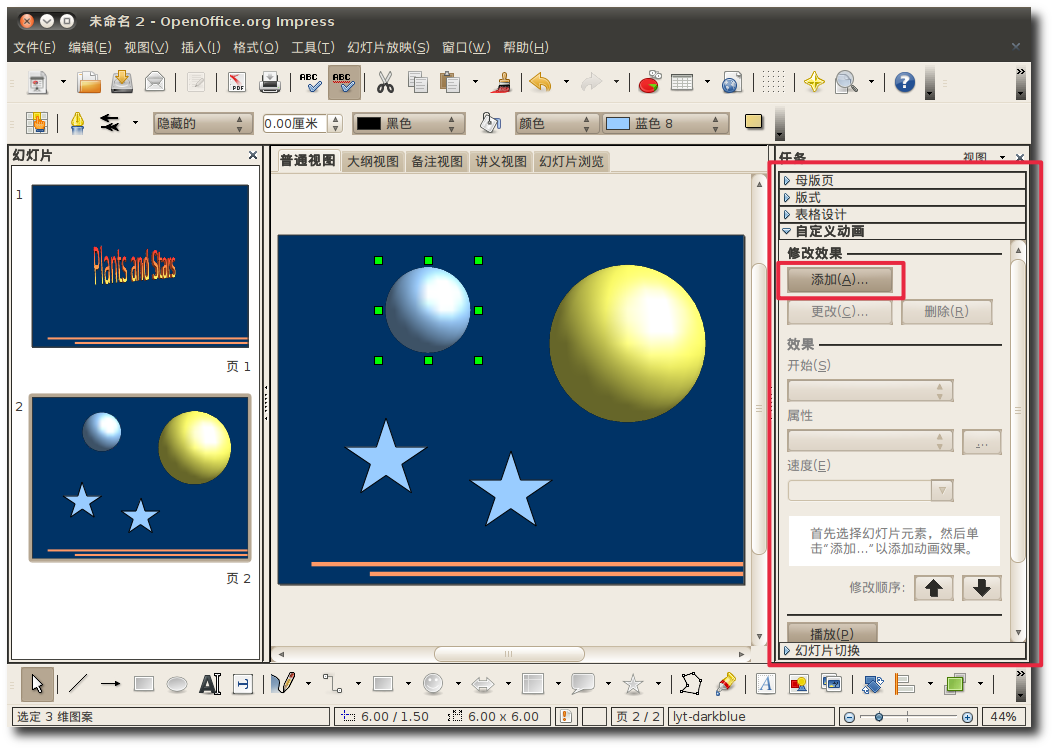The width and height of the screenshot is (1054, 750).
Task: Toggle the Shadow icon
Action: coord(754,122)
